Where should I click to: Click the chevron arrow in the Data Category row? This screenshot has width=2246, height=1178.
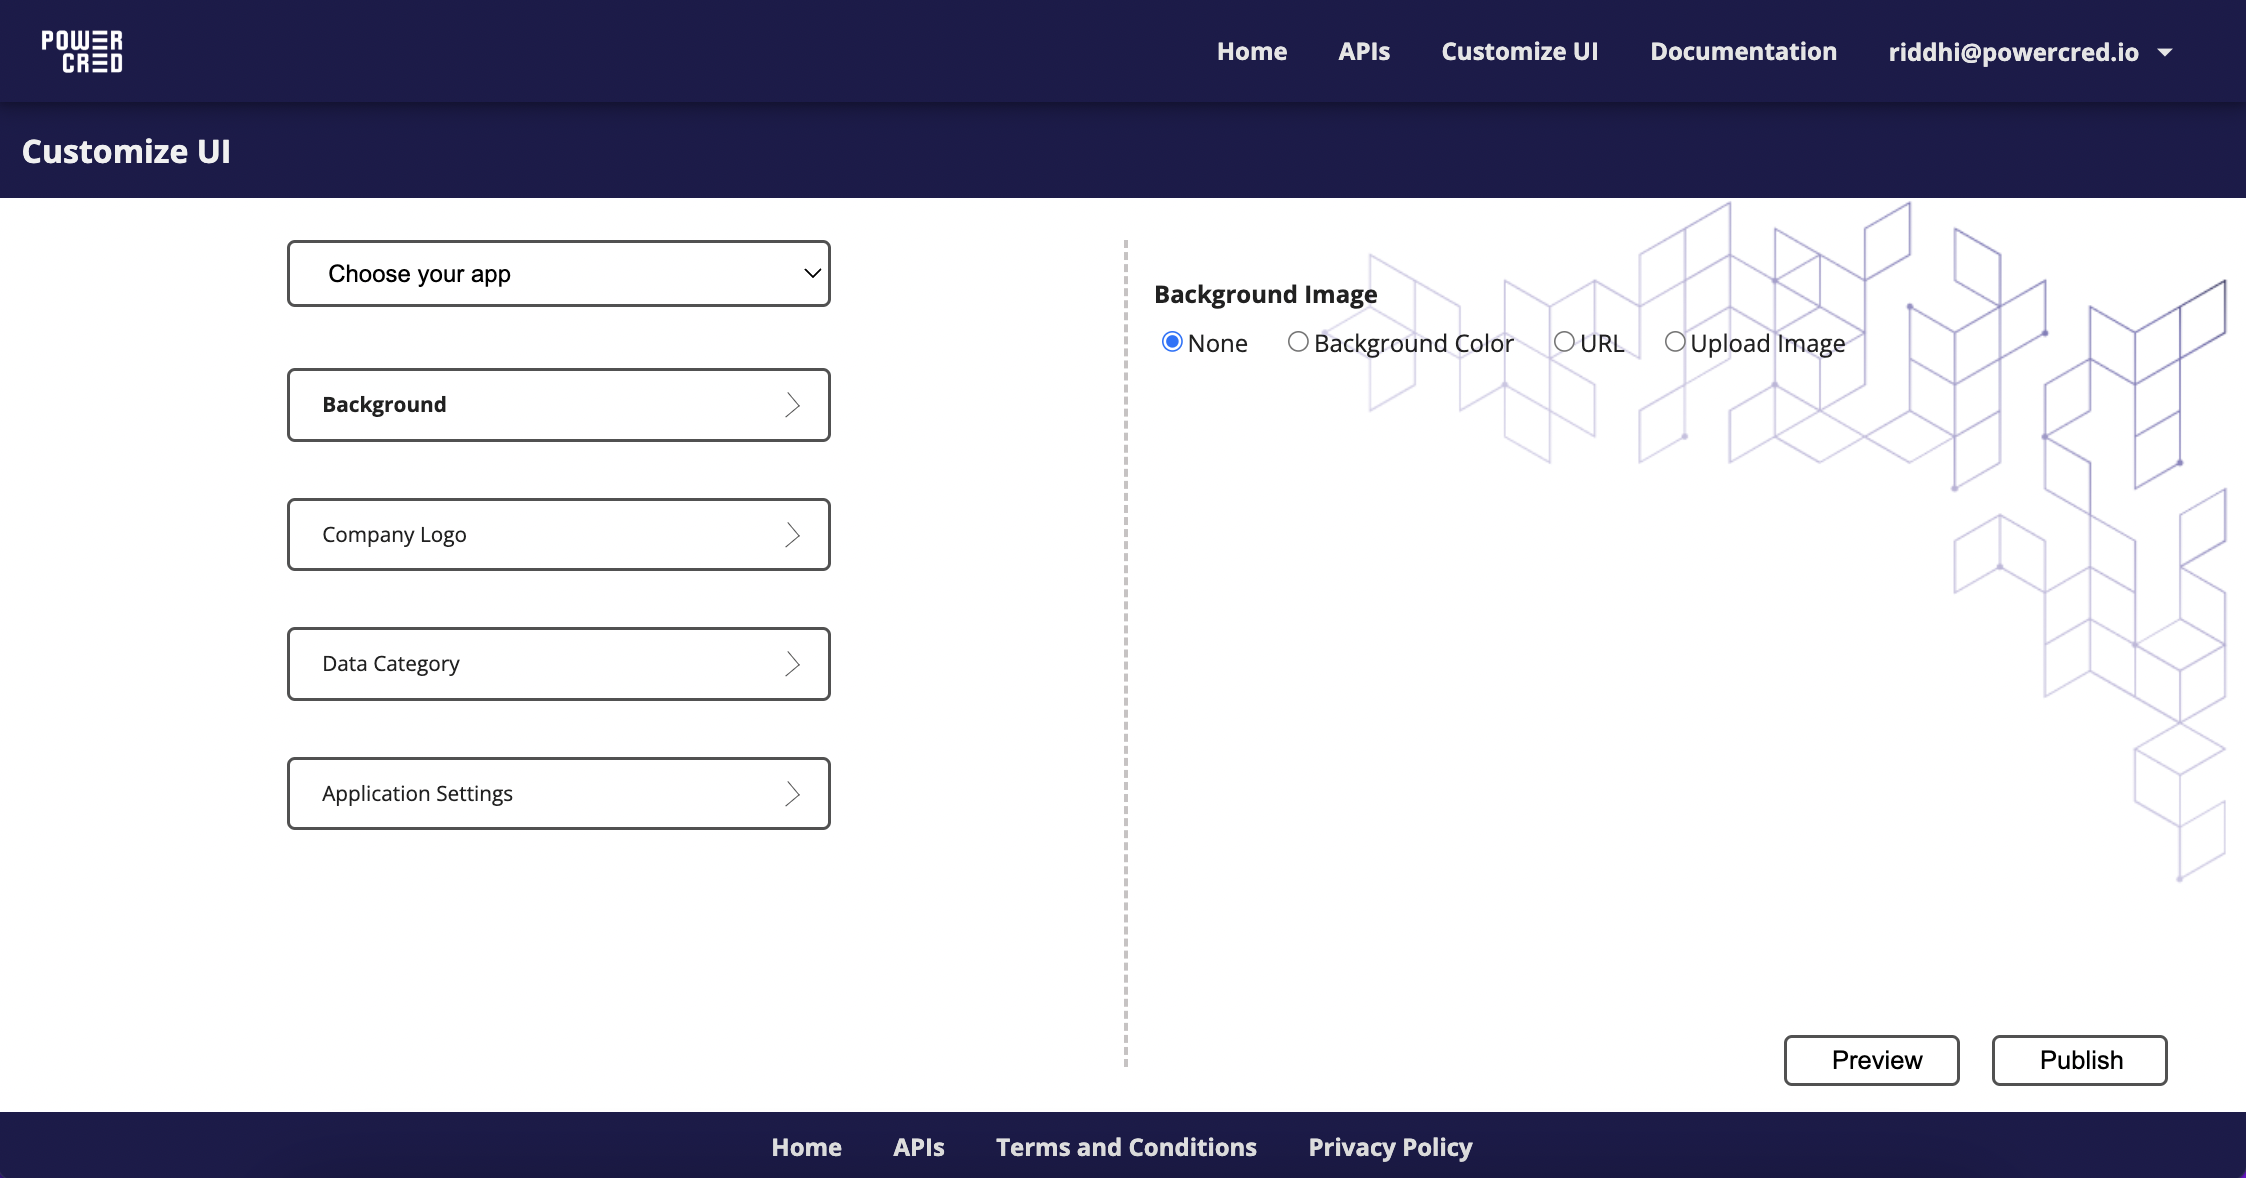click(x=792, y=664)
